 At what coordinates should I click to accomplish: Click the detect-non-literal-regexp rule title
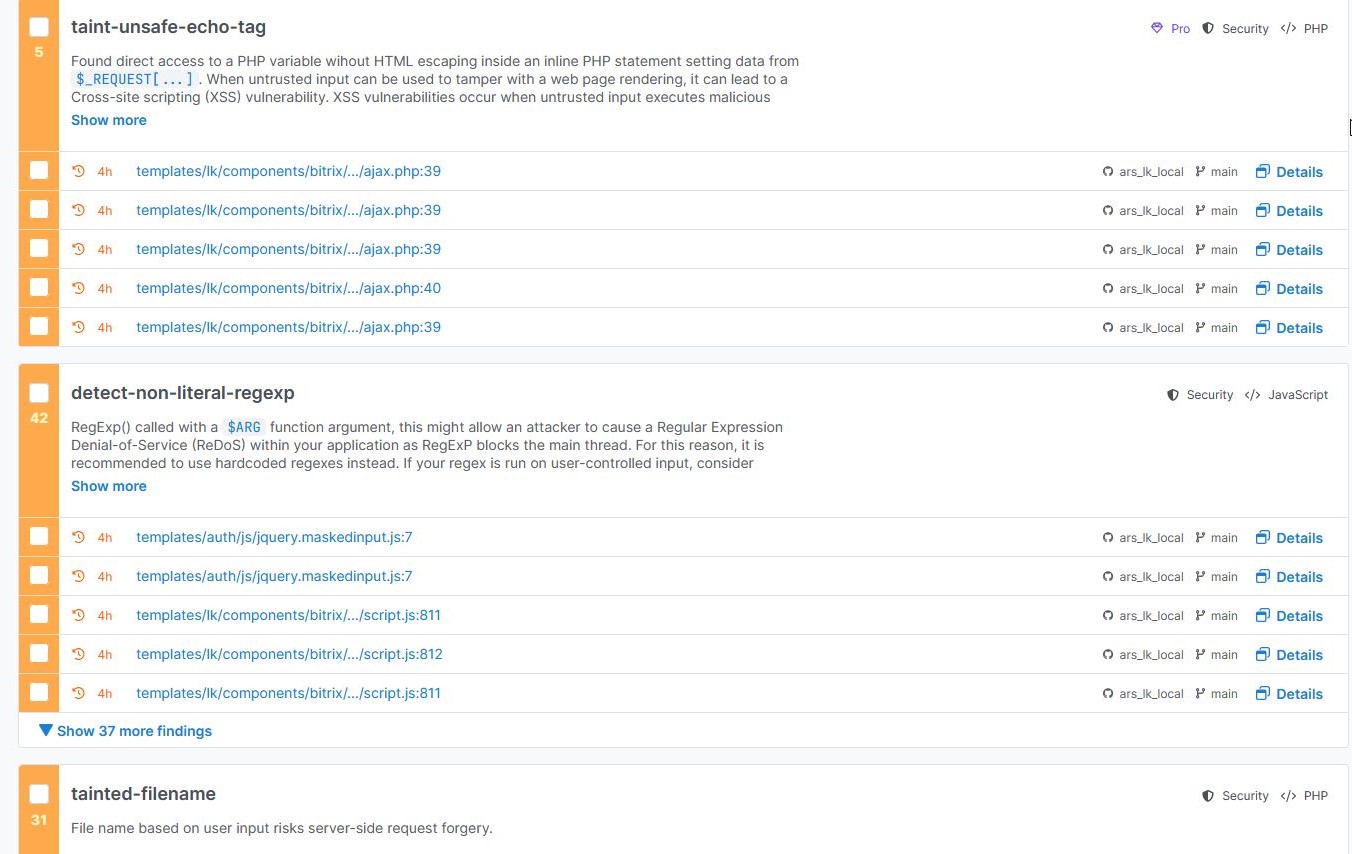point(182,393)
